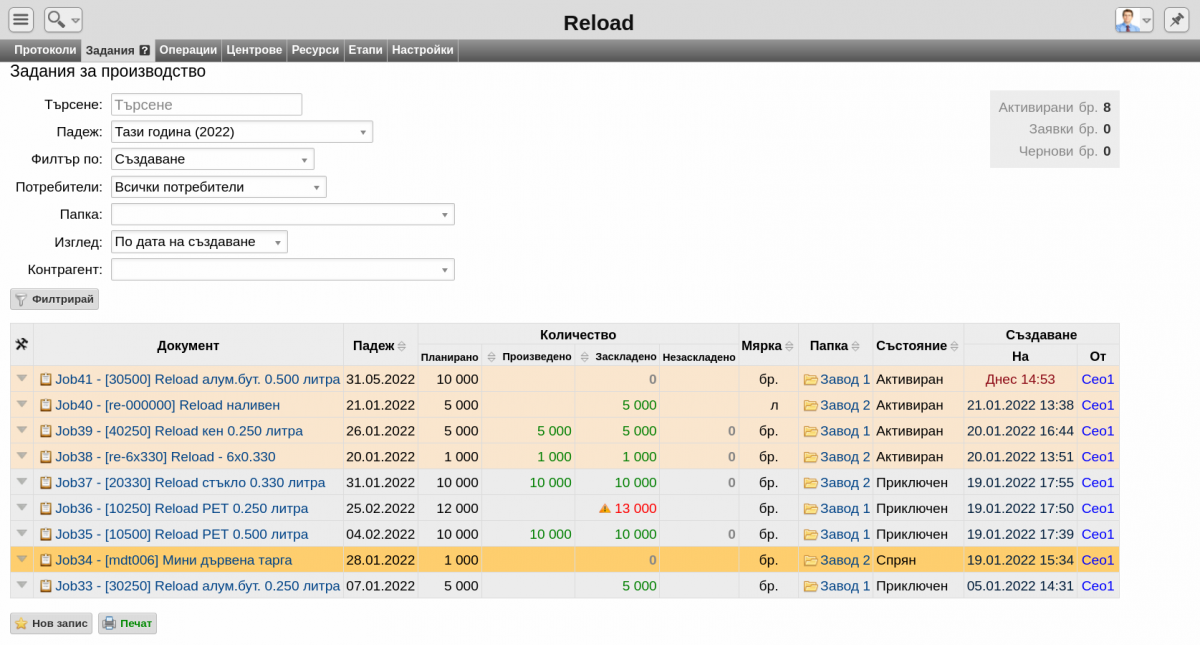The image size is (1200, 645).
Task: Click the Филтрирай button
Action: point(55,298)
